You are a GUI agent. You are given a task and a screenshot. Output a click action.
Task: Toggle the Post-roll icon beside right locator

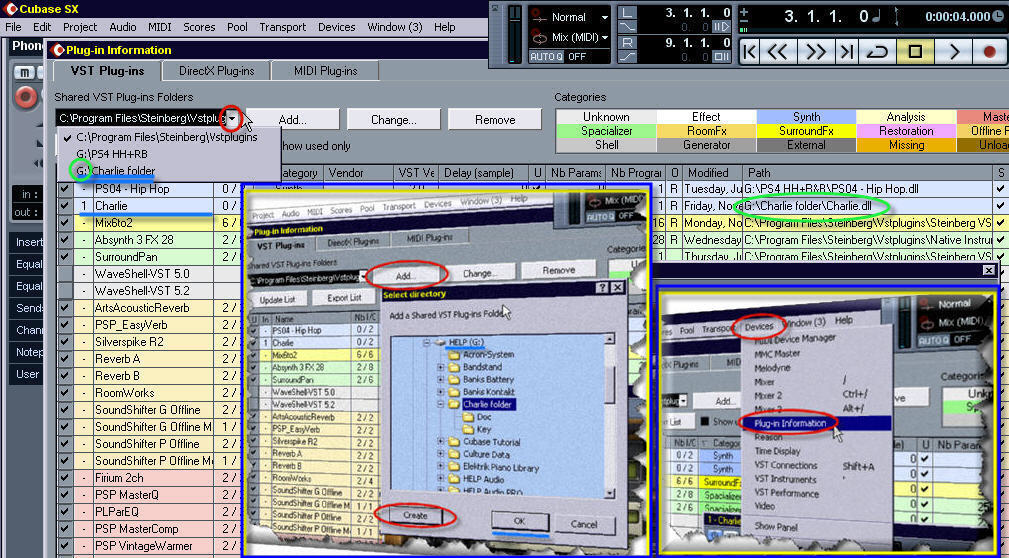click(722, 57)
